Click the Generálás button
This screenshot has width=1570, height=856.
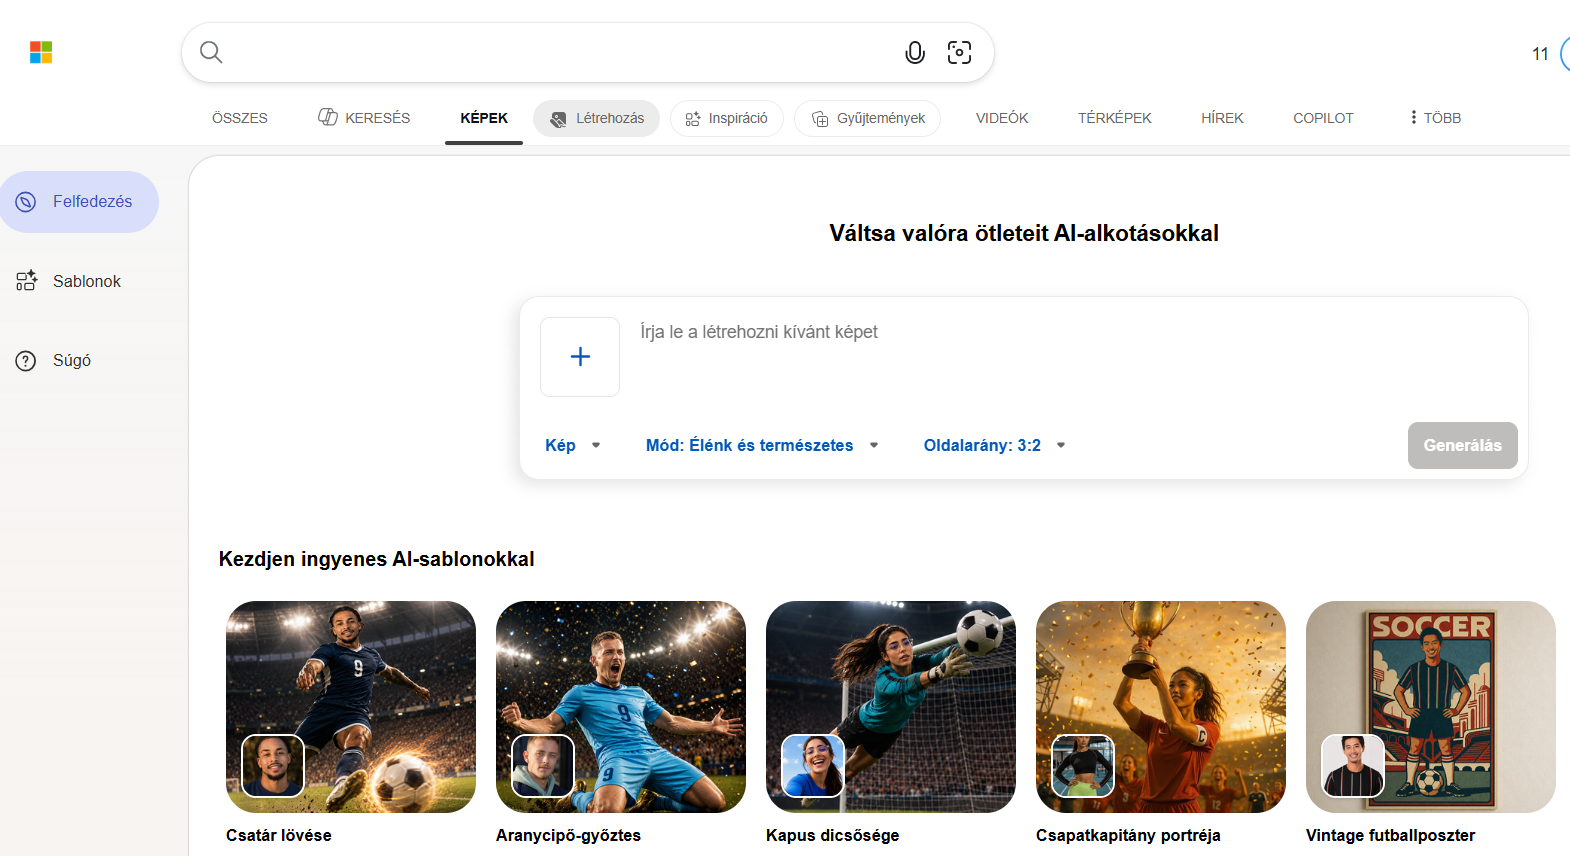pyautogui.click(x=1462, y=445)
